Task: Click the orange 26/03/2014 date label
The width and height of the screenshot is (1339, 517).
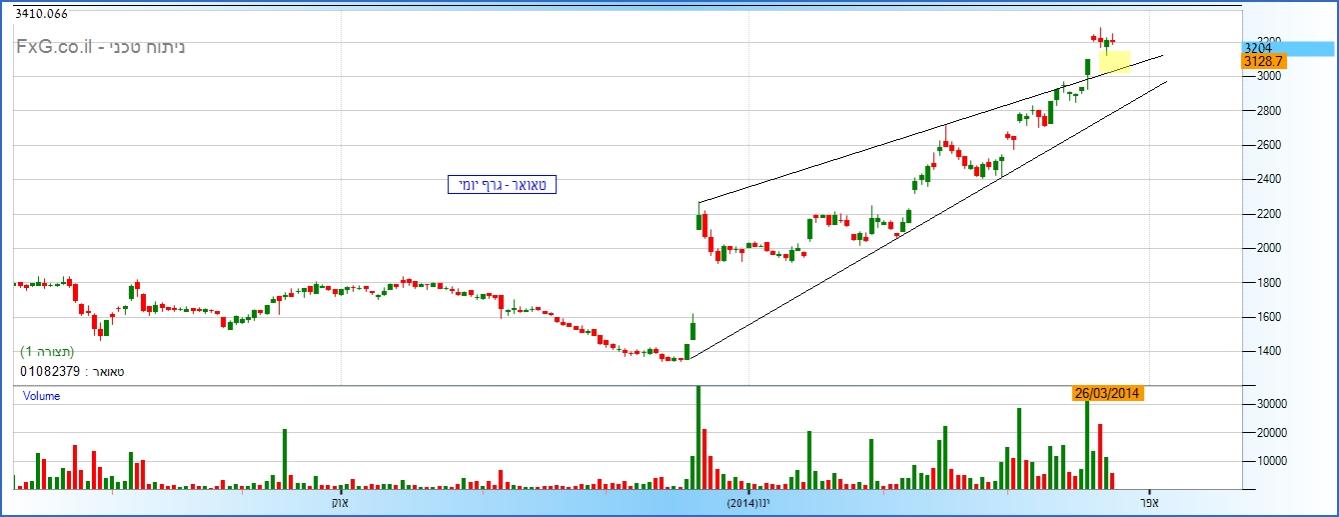Action: click(1107, 393)
